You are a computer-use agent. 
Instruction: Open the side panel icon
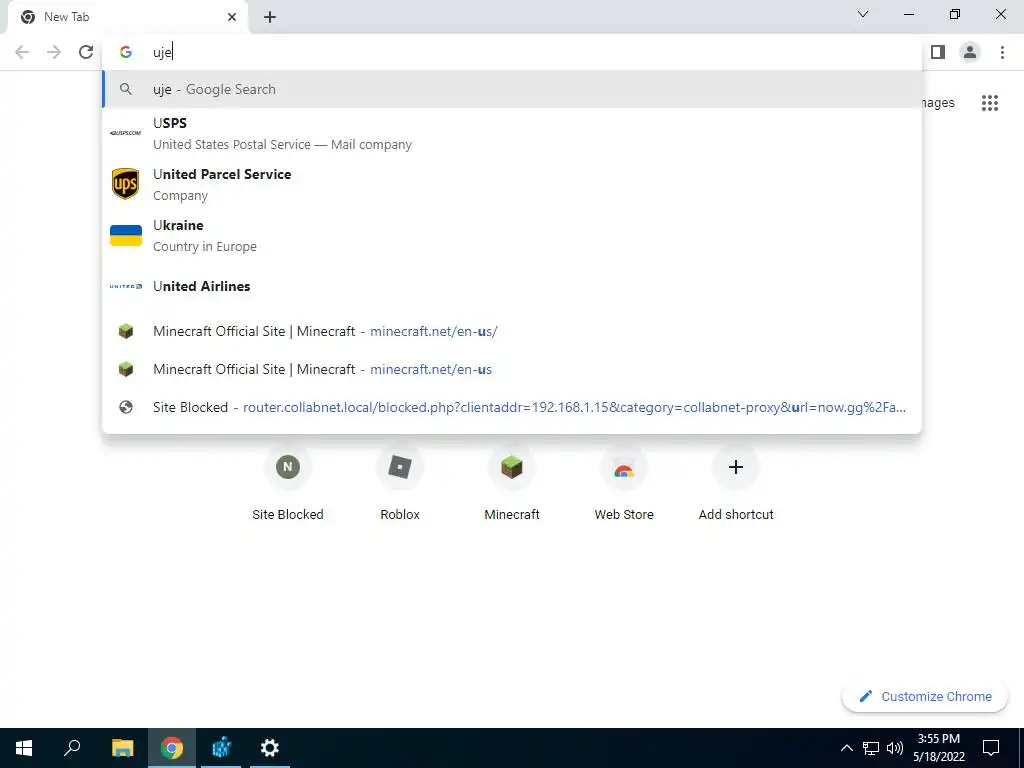pos(938,52)
